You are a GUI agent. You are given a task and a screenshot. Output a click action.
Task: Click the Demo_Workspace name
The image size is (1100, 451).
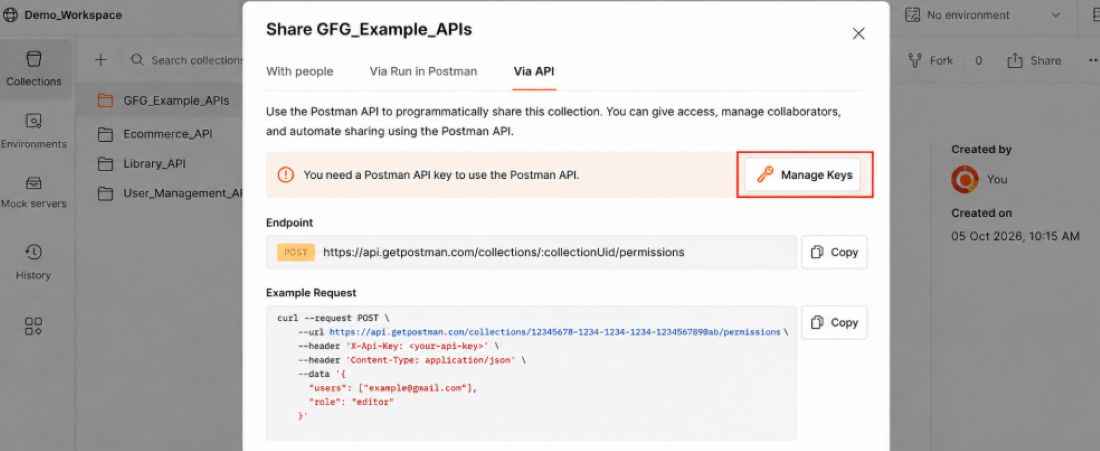point(73,15)
